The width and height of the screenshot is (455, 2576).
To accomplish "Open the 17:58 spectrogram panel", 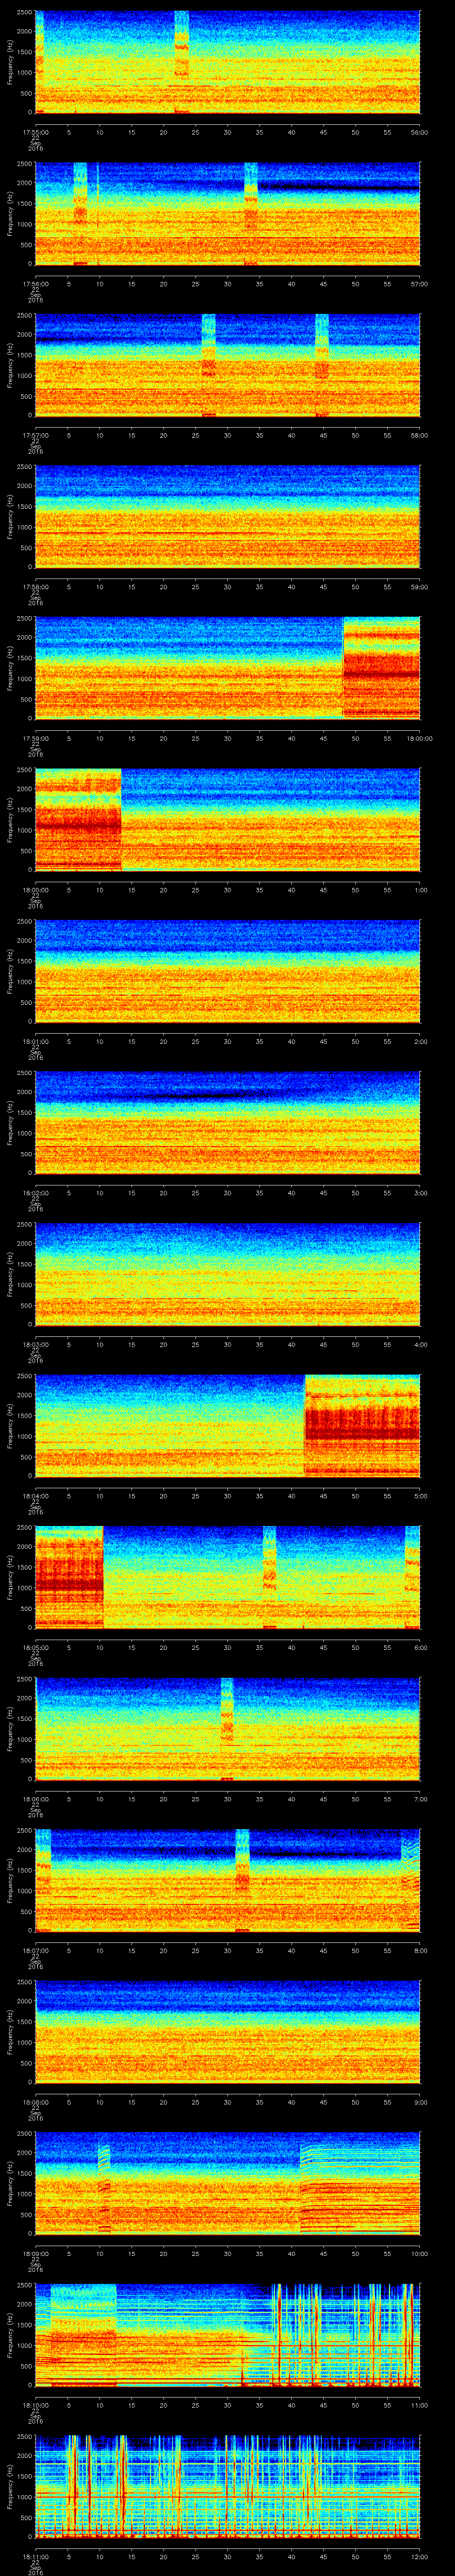I will (x=227, y=516).
